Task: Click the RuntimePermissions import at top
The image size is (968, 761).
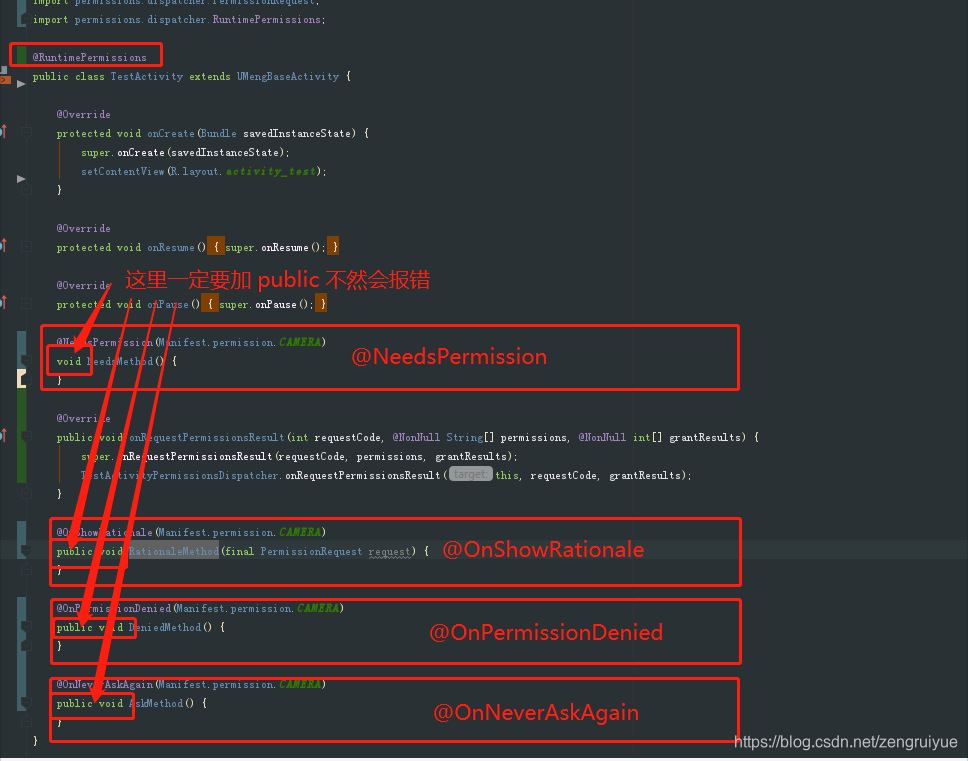Action: 267,20
